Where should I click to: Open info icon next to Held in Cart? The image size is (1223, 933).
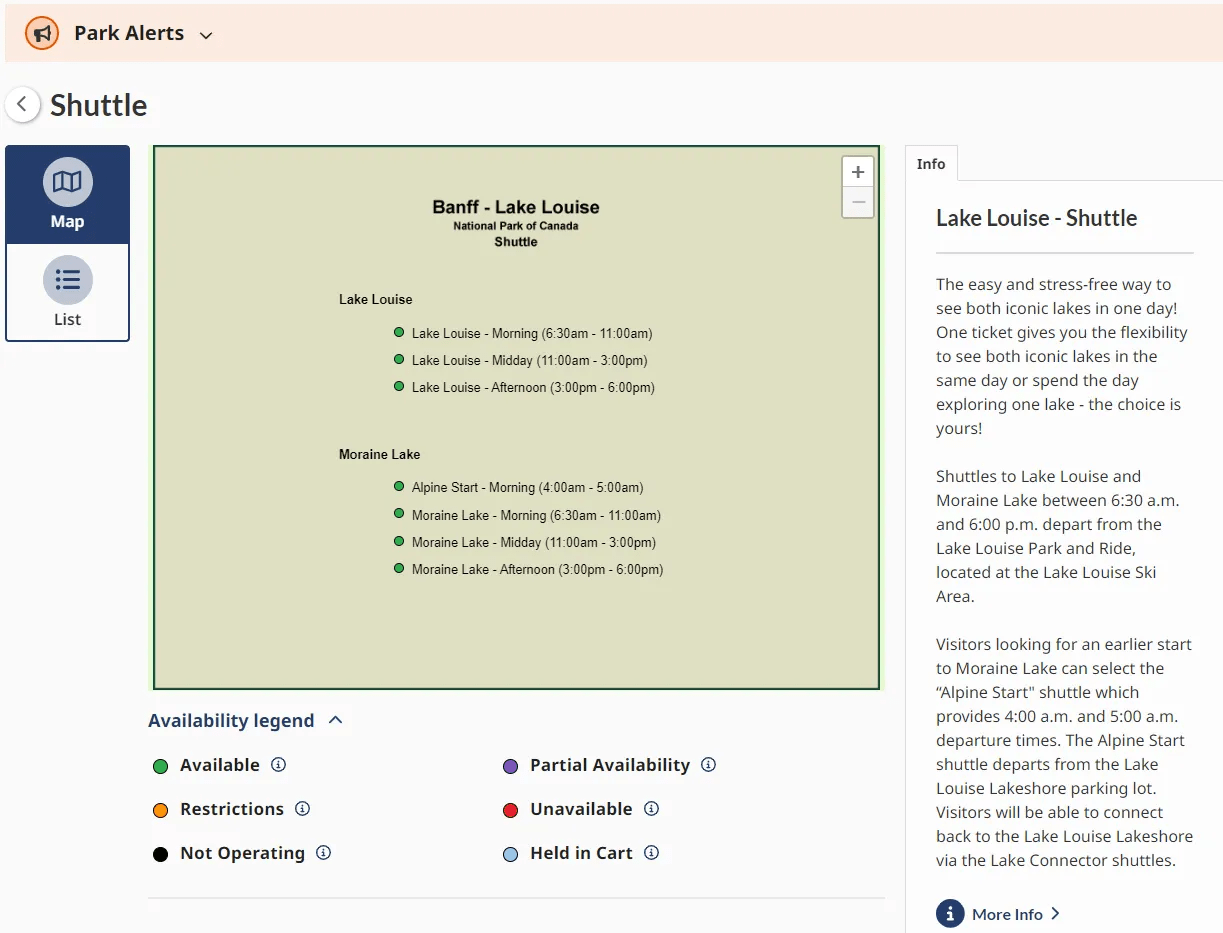[x=651, y=852]
